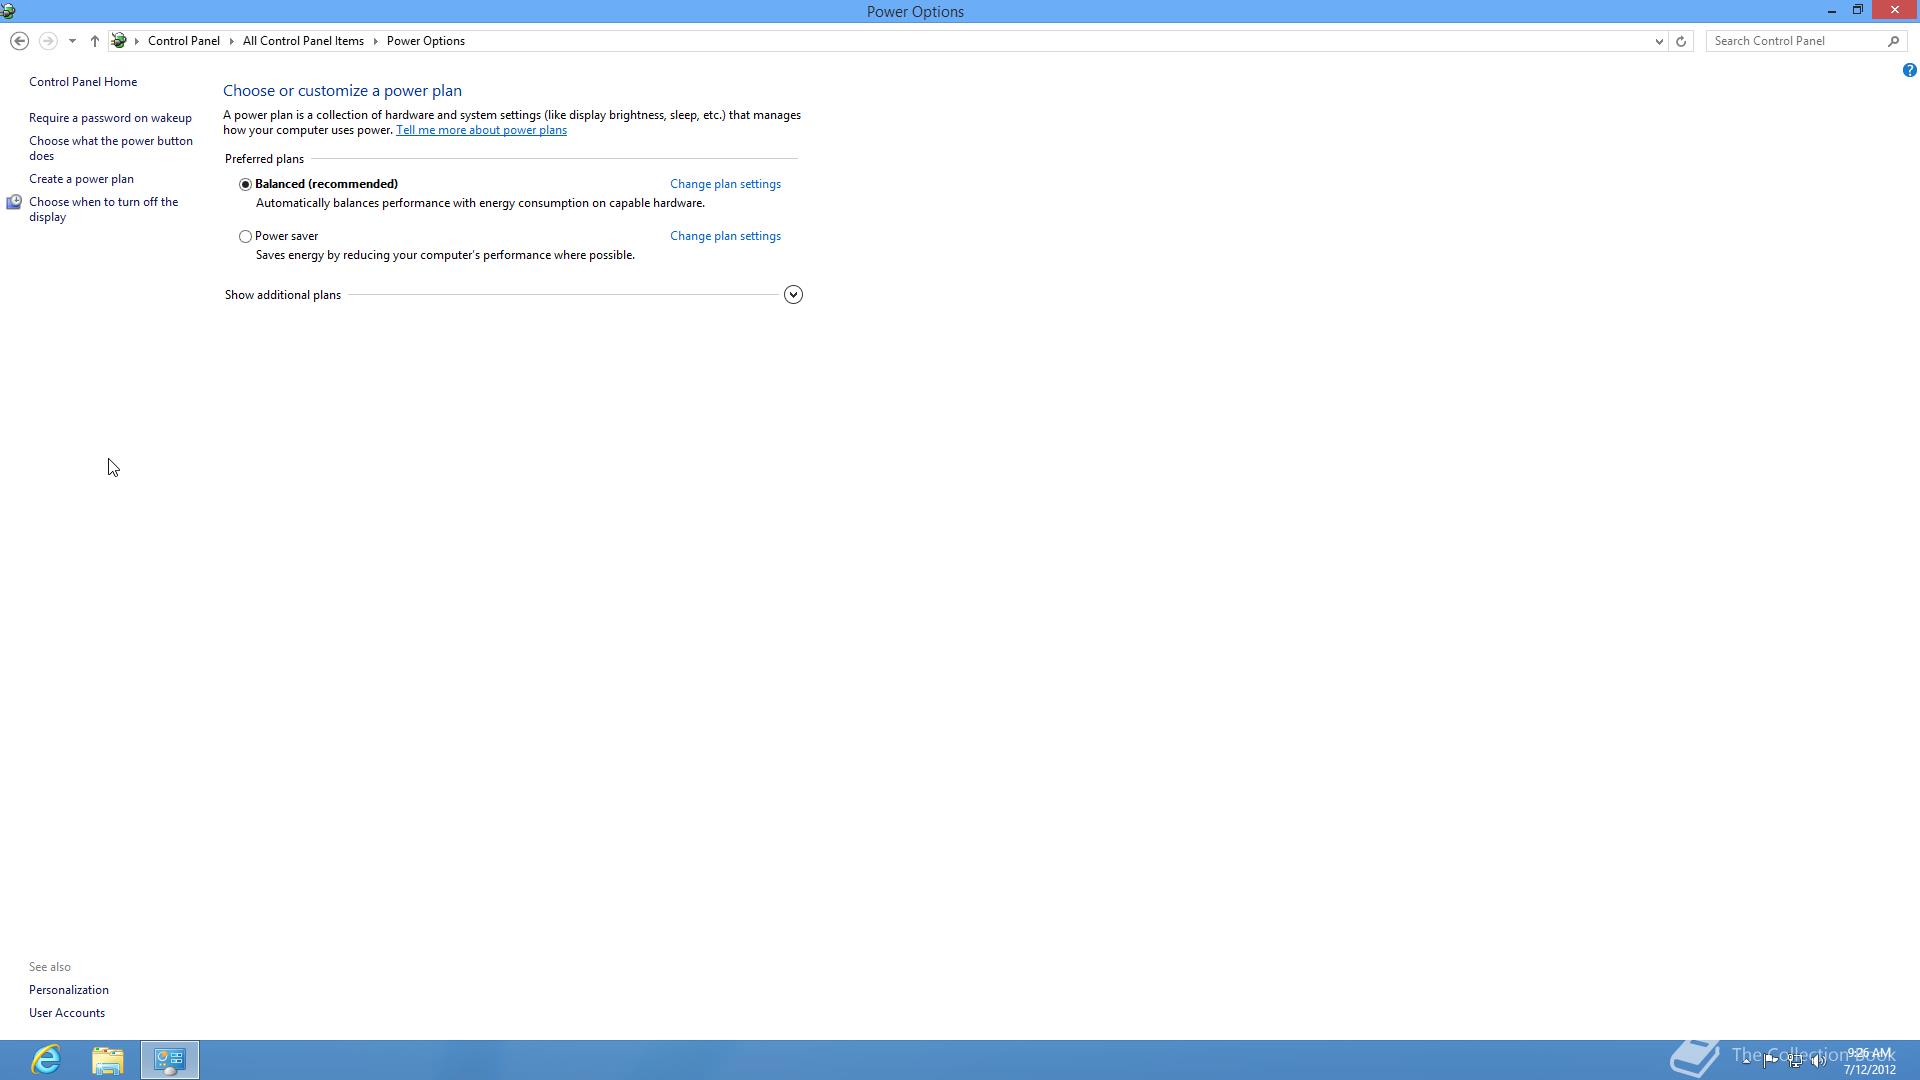The width and height of the screenshot is (1920, 1080).
Task: Click the Up to parent folder arrow
Action: click(x=94, y=41)
